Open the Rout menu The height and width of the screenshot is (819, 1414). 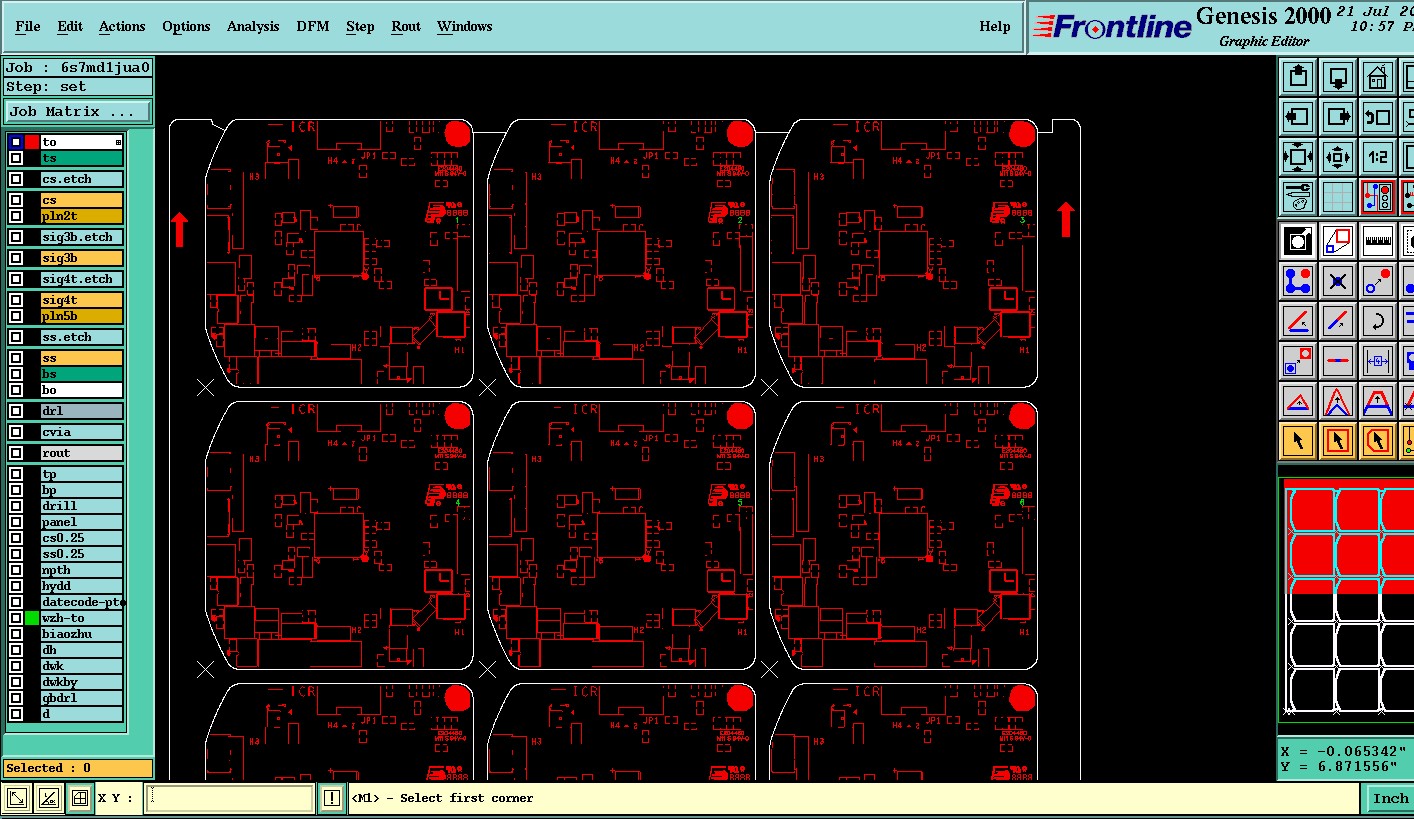point(406,26)
